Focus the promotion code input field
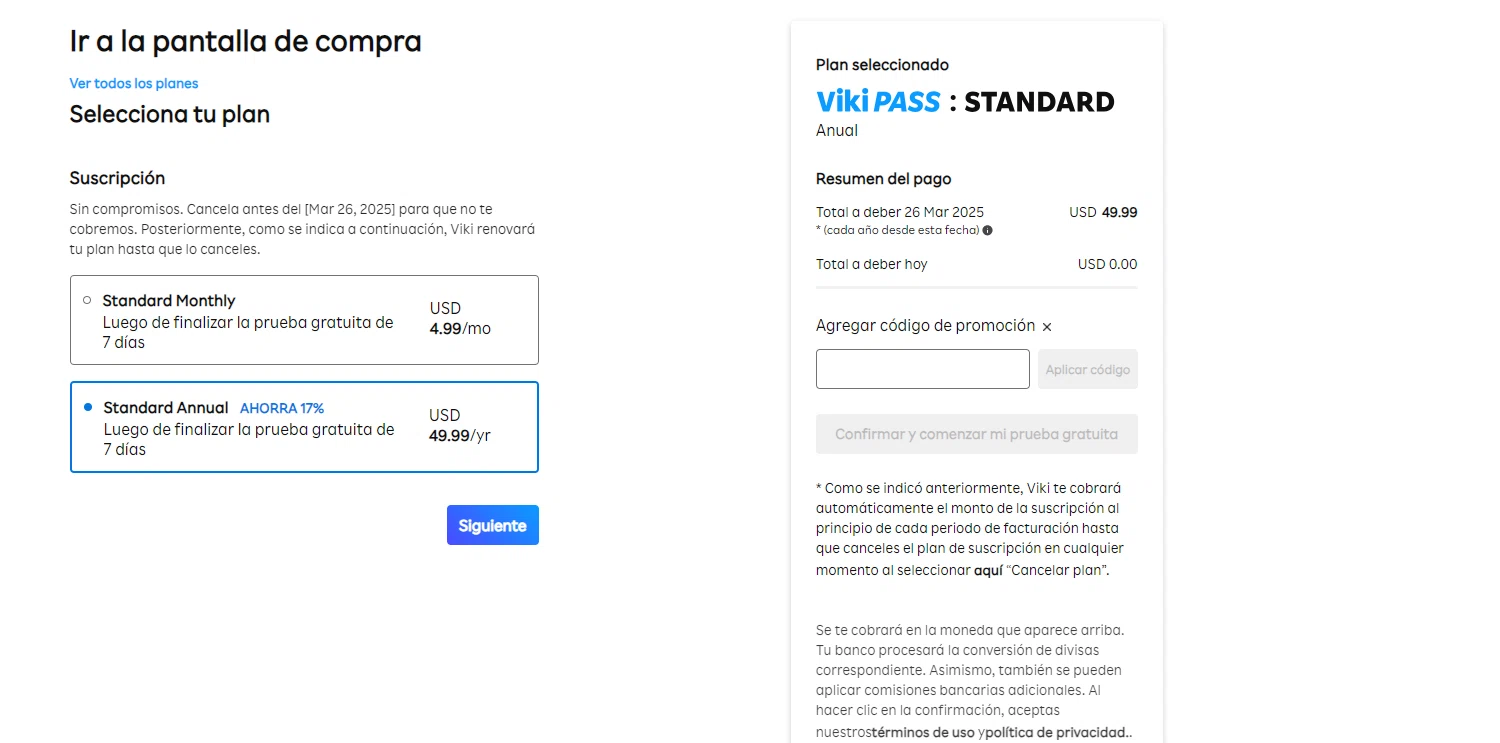 (x=922, y=369)
